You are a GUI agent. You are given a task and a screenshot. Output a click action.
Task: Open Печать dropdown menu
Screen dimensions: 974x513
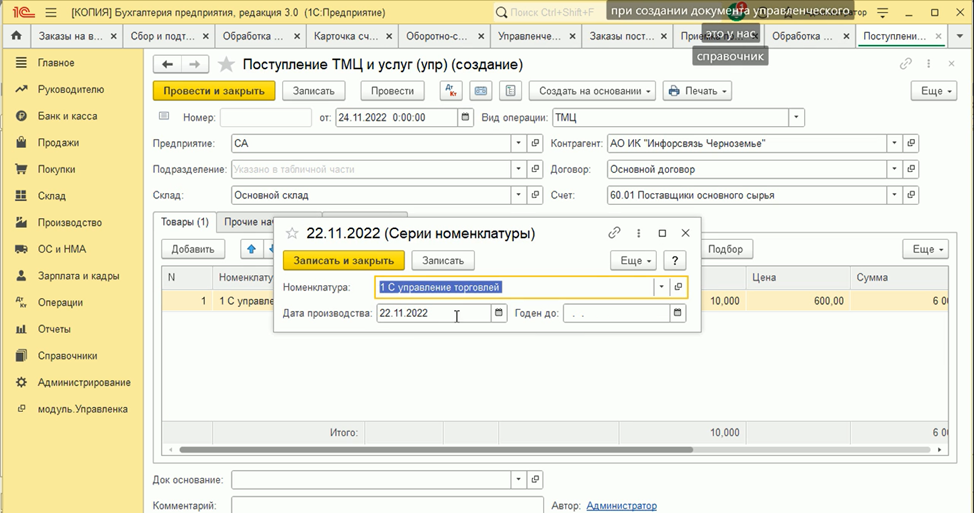point(697,91)
